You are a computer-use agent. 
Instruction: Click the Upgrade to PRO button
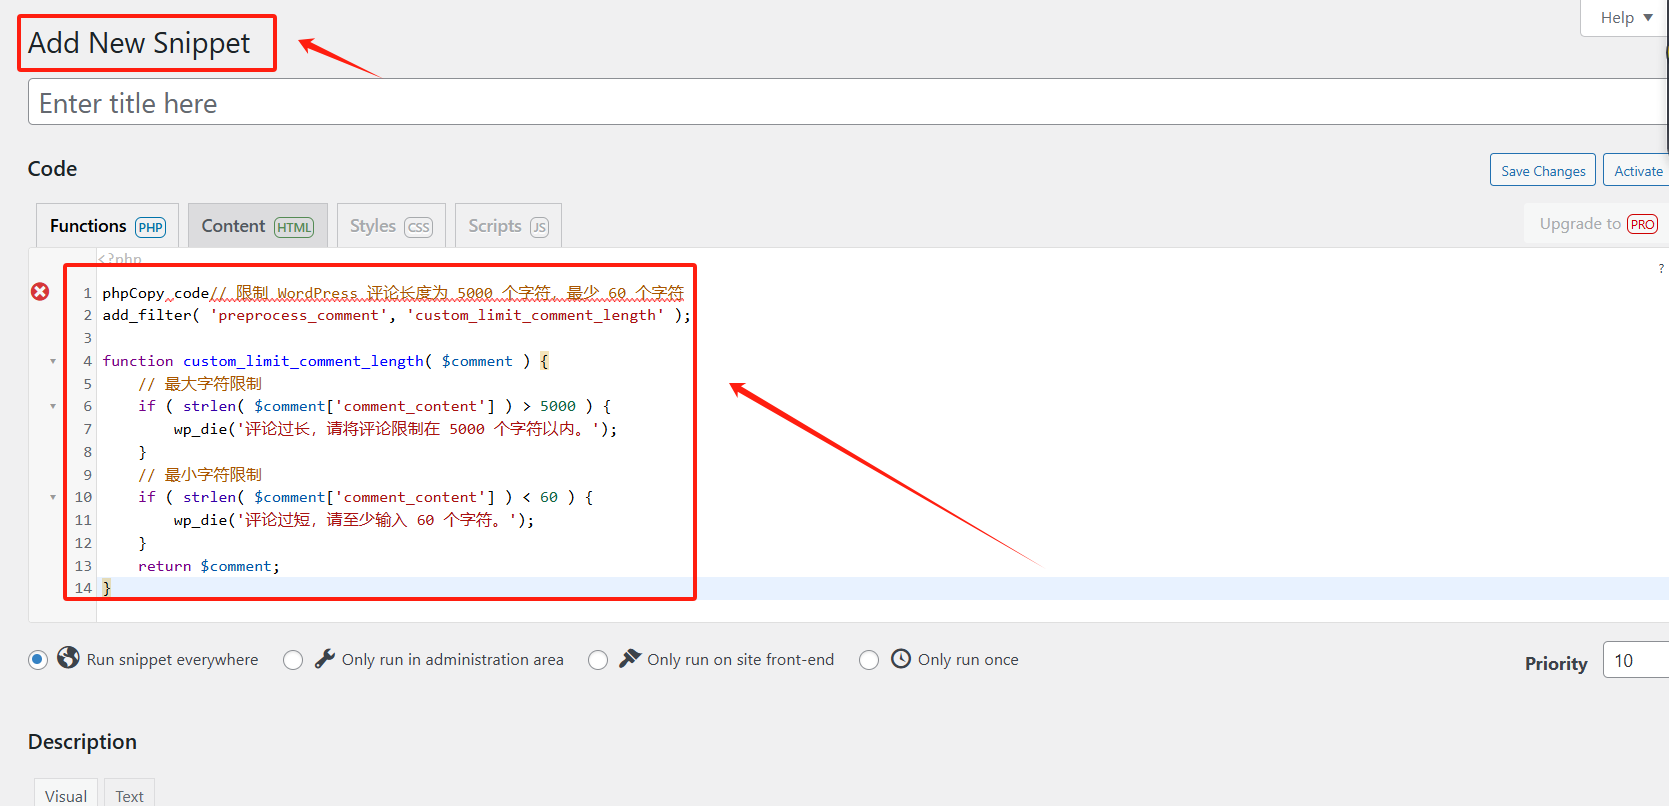click(x=1597, y=224)
